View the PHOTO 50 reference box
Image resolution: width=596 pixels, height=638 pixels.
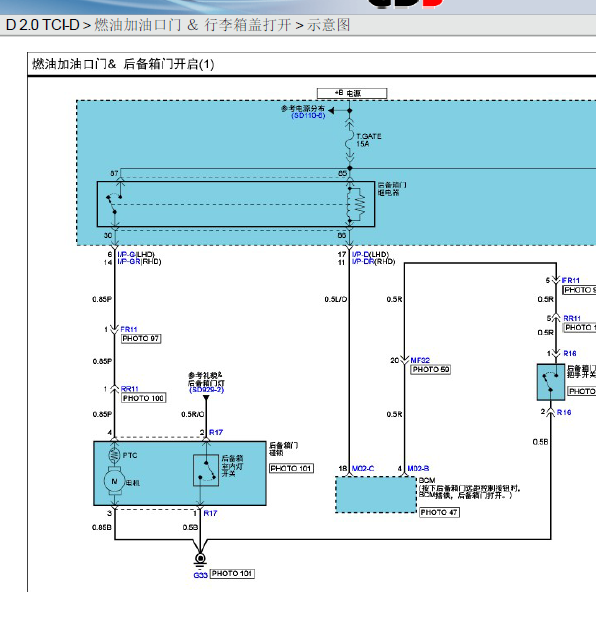click(x=430, y=369)
